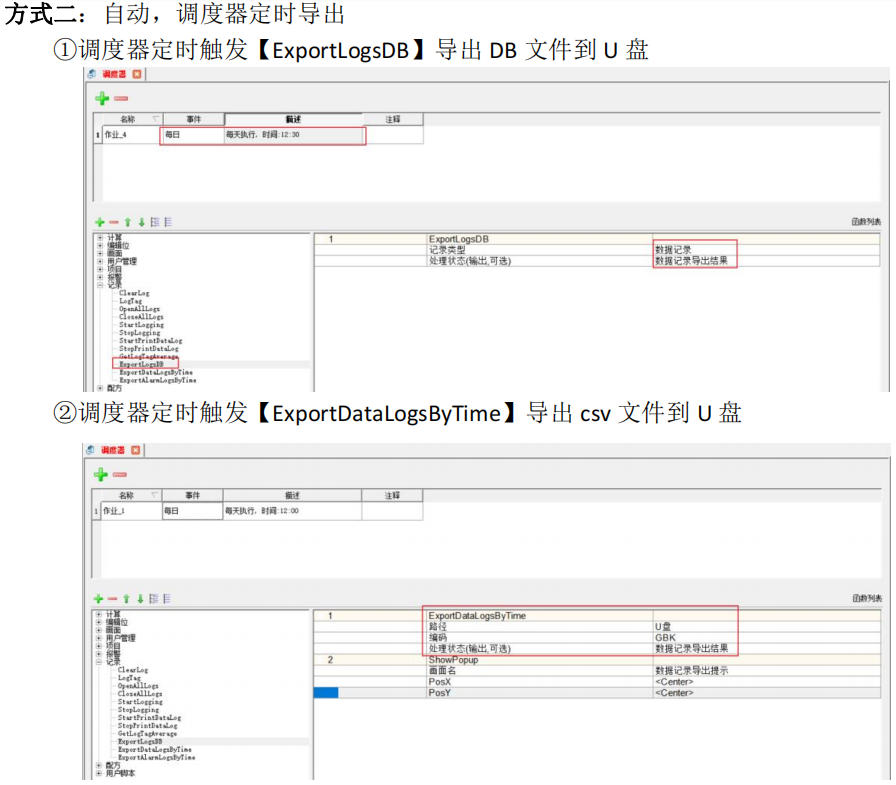This screenshot has width=896, height=785.
Task: Click 函数列表 label in 作业_1 screenshot
Action: tap(867, 598)
